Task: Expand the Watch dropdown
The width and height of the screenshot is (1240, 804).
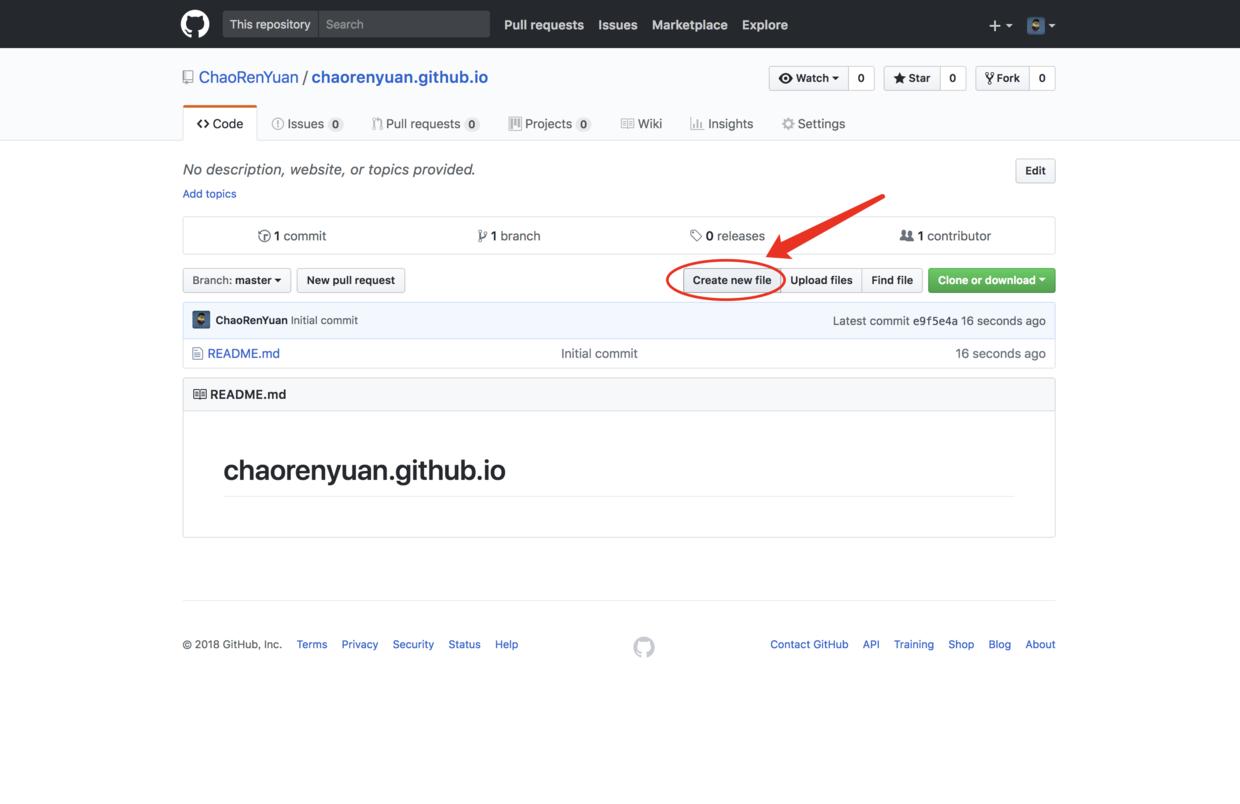Action: point(808,78)
